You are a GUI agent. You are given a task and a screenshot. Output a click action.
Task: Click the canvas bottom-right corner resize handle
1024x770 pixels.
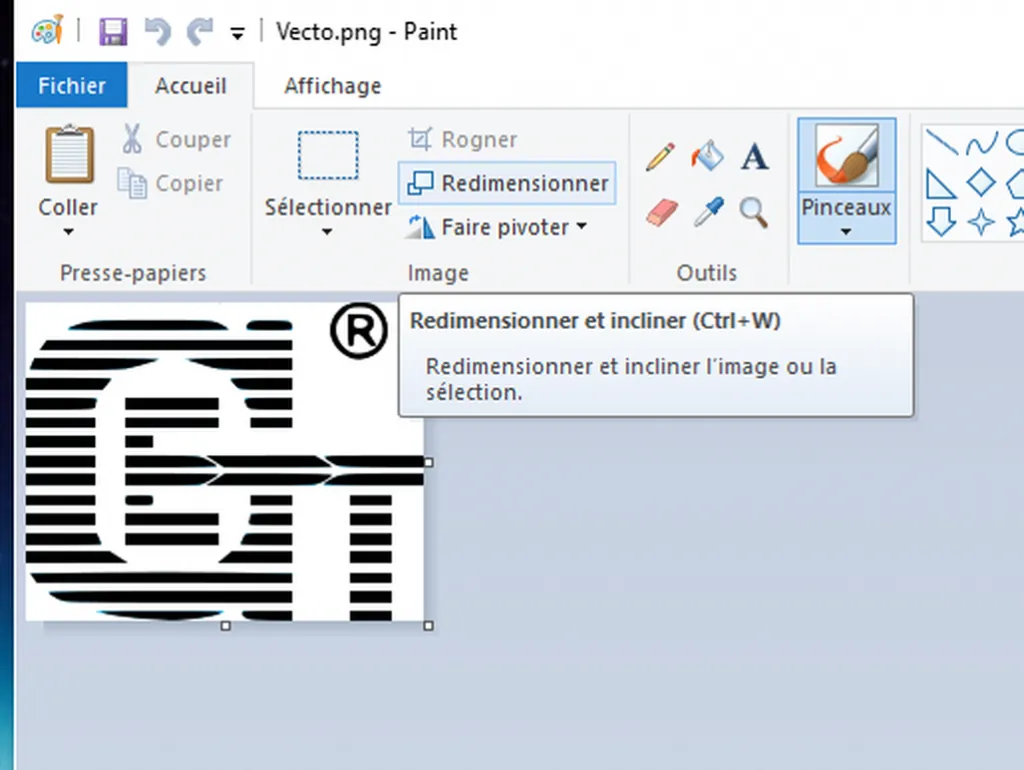click(x=428, y=626)
